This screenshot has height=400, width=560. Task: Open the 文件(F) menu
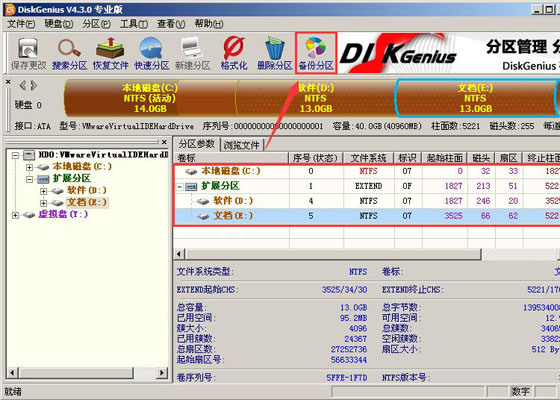21,24
